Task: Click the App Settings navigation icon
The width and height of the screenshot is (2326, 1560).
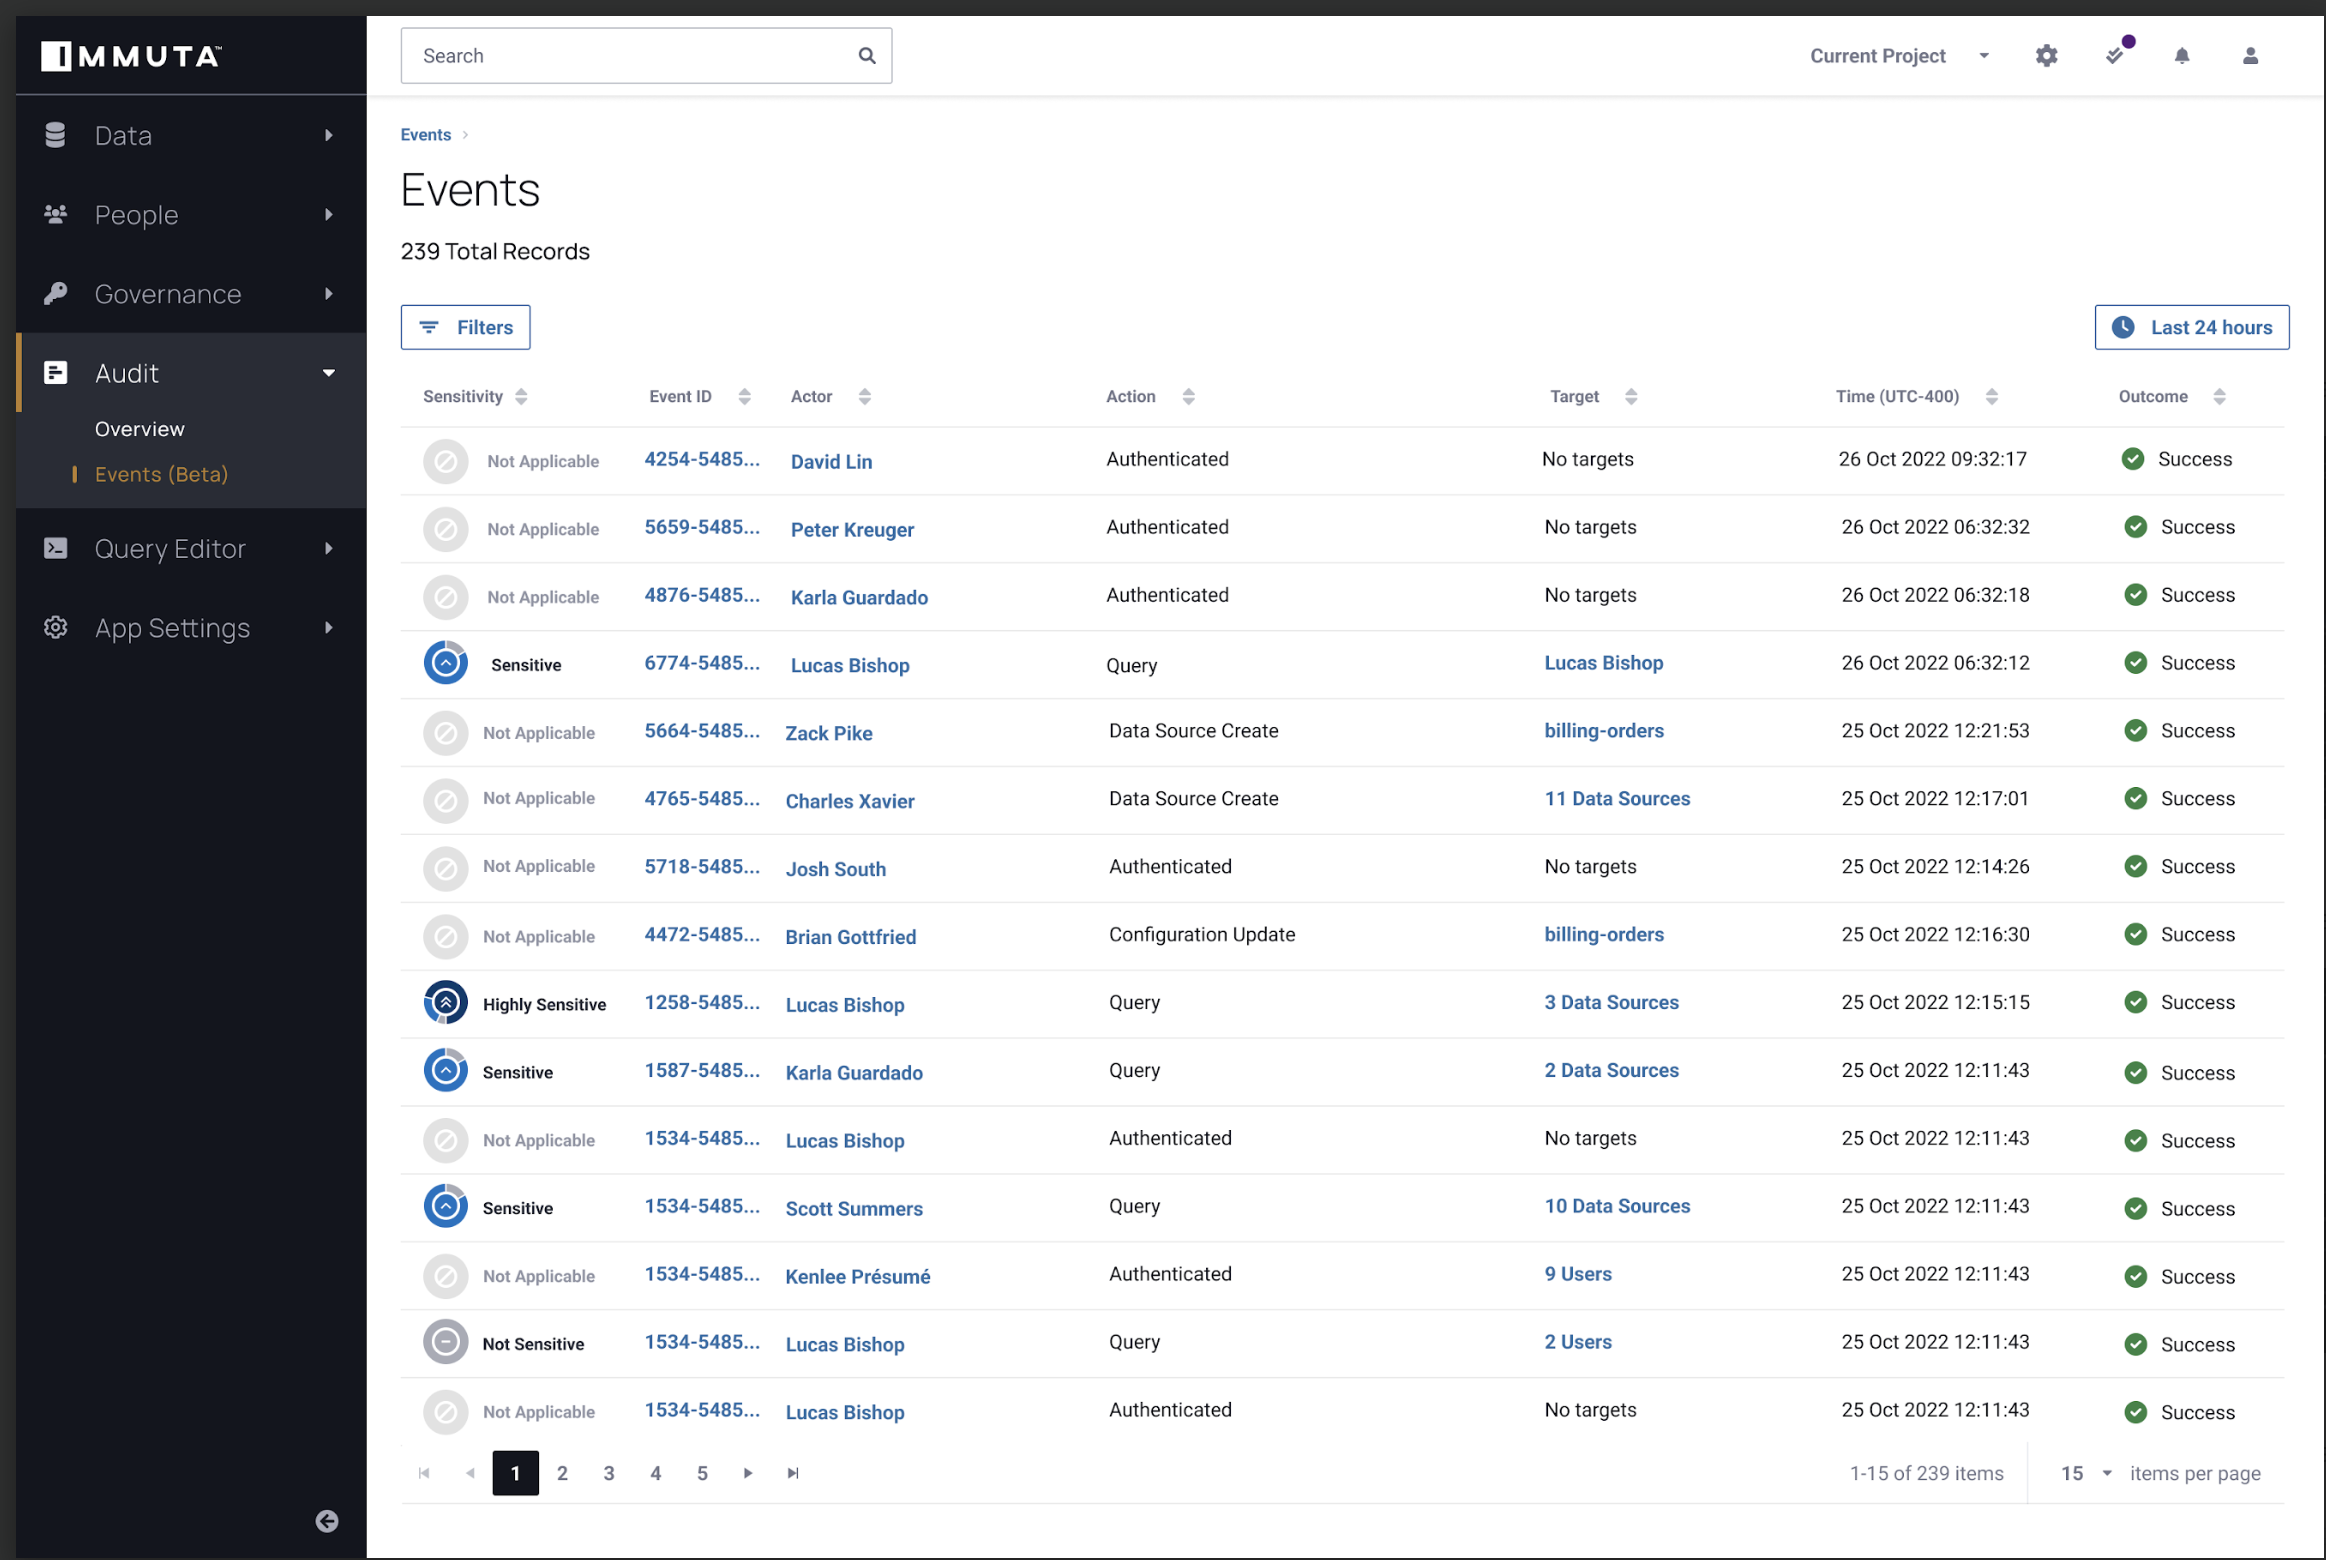Action: [x=52, y=627]
